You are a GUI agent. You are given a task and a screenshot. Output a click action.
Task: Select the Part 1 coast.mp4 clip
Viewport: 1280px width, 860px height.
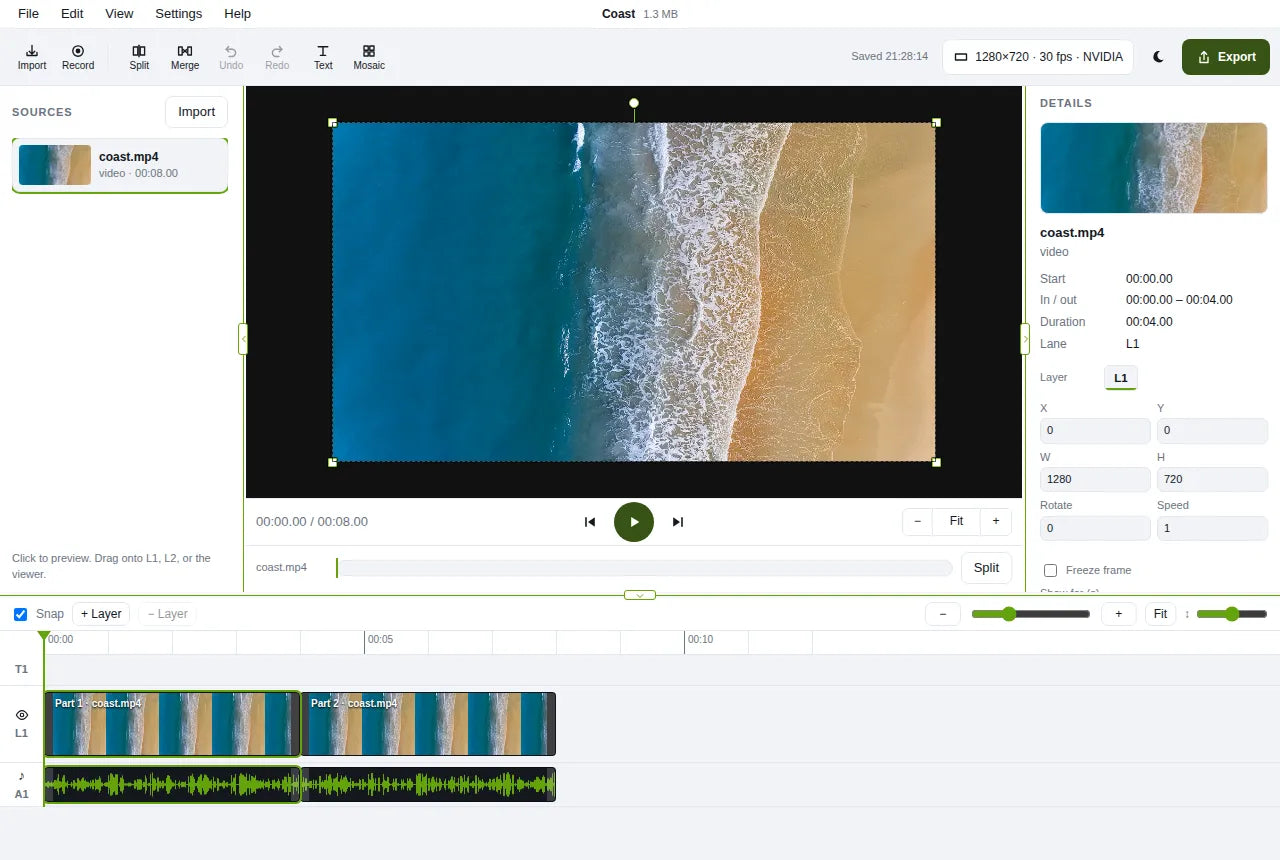pos(172,724)
